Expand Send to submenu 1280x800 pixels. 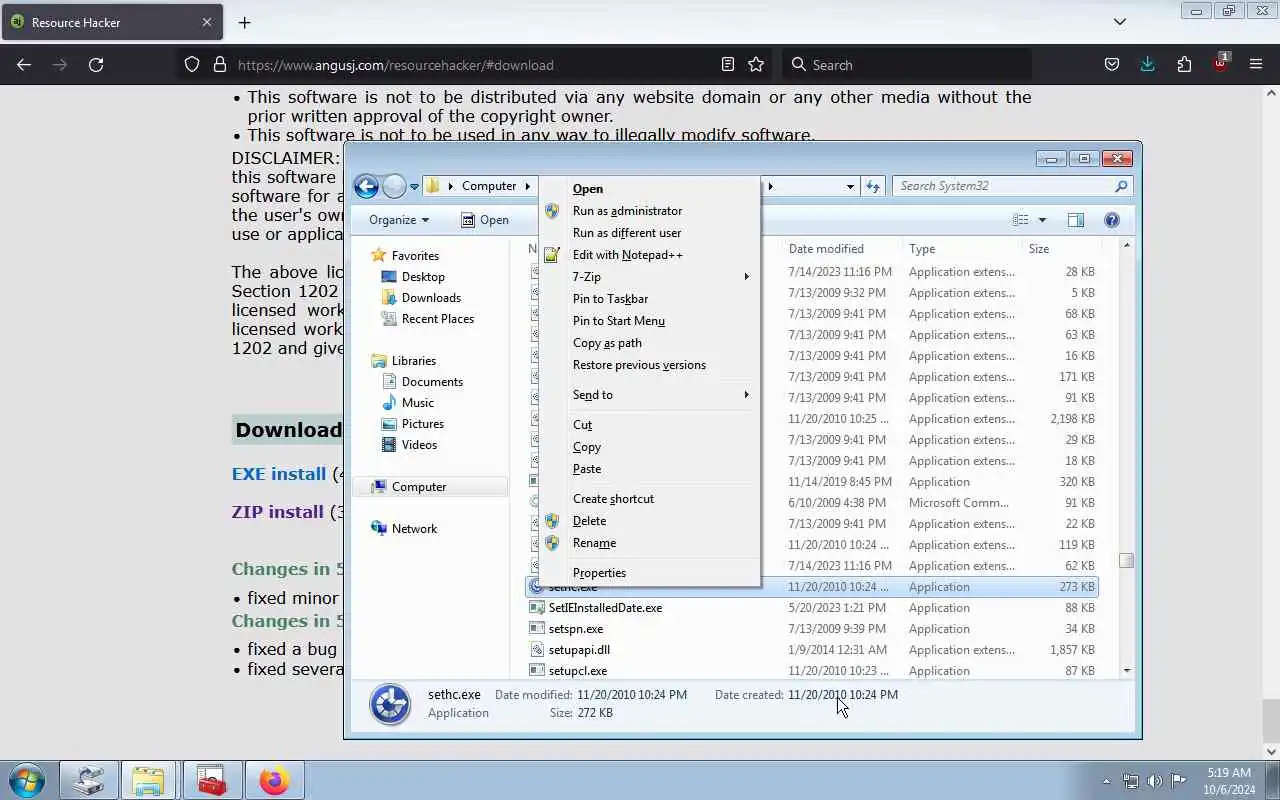tap(650, 395)
